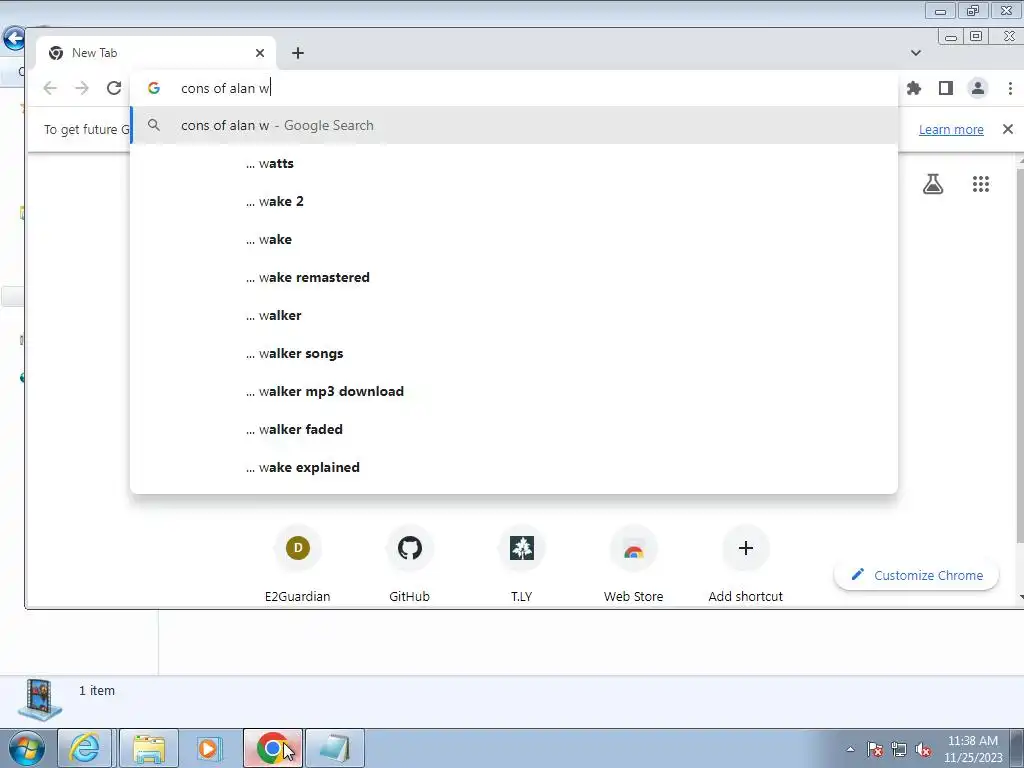This screenshot has height=768, width=1024.
Task: Open the notepad taskbar icon
Action: pos(334,748)
